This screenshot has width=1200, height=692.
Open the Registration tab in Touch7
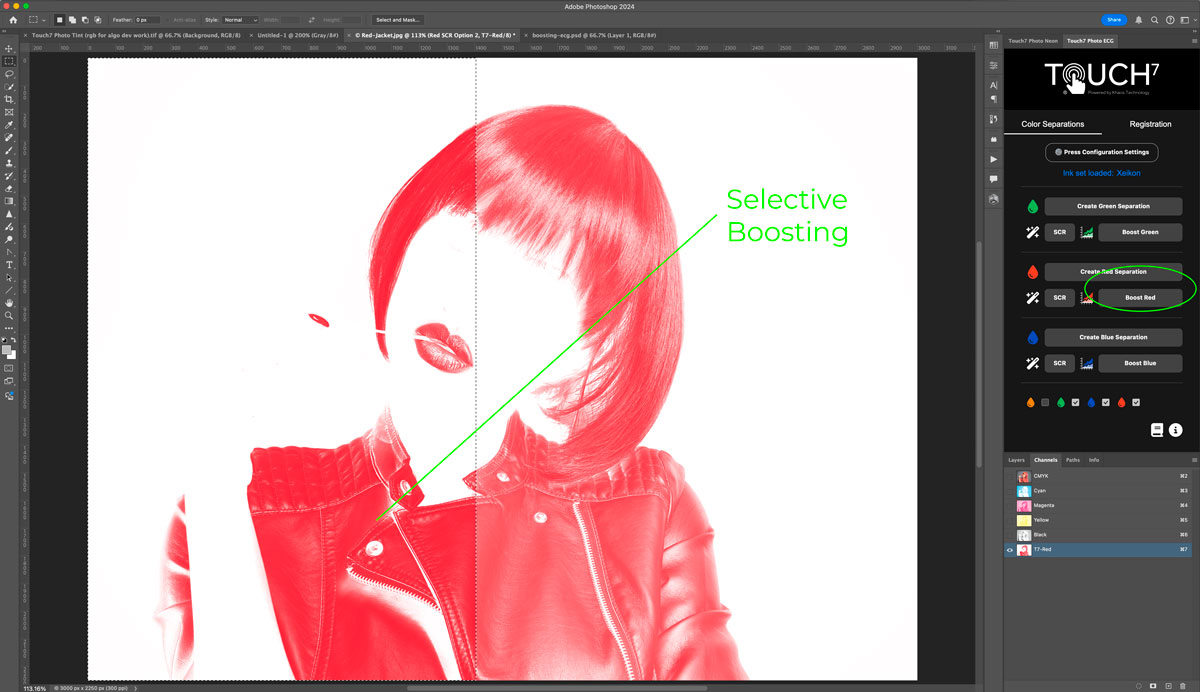1150,124
